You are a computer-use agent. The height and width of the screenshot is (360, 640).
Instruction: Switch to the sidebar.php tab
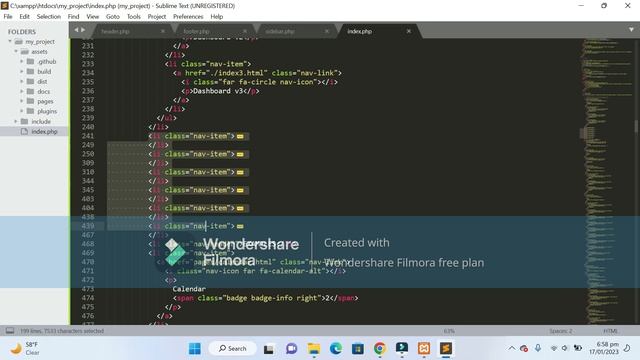pyautogui.click(x=280, y=31)
